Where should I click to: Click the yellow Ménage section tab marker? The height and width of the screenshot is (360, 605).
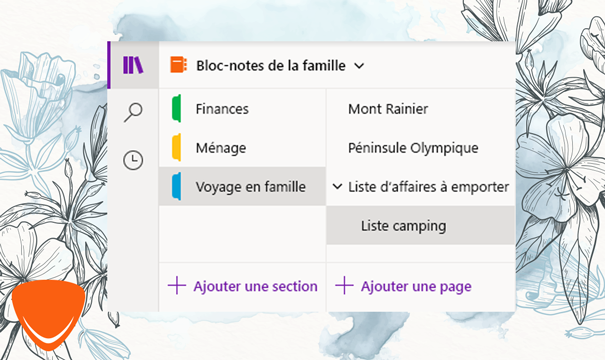176,147
